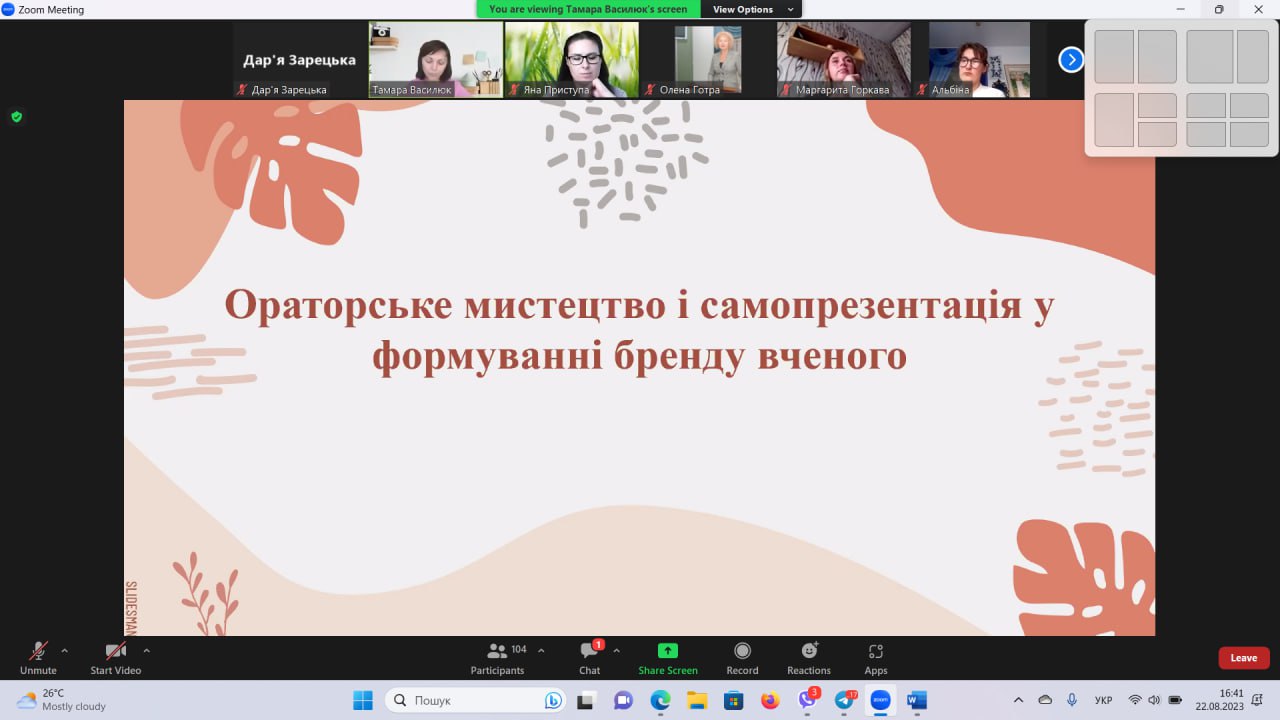
Task: Choose wide left zone of uneven snap layout
Action: [x=1210, y=56]
